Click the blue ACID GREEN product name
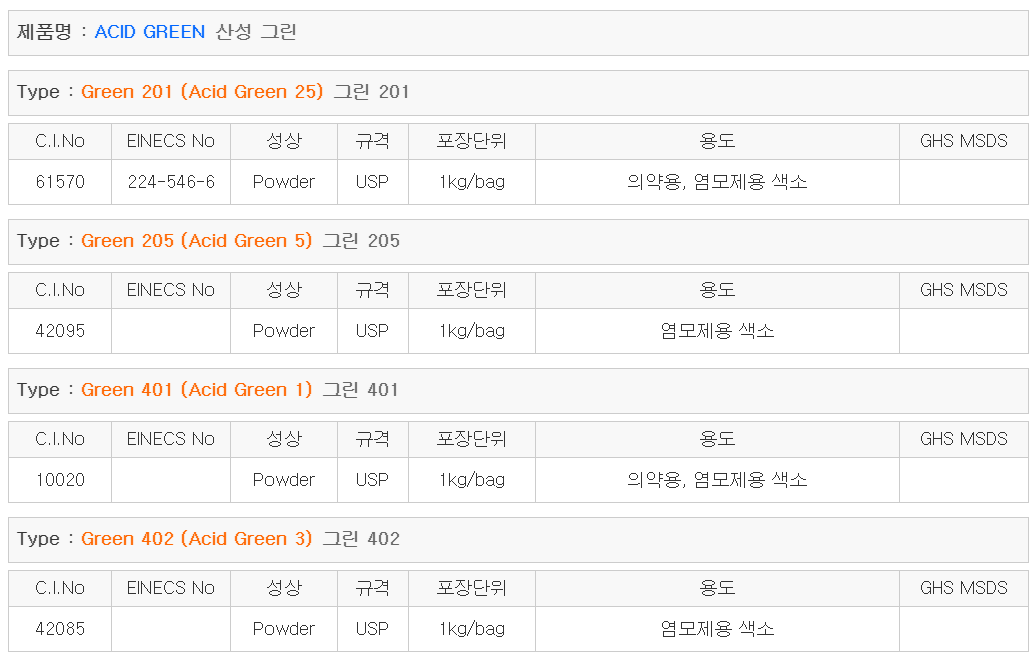Viewport: 1035px width, 658px height. [150, 32]
